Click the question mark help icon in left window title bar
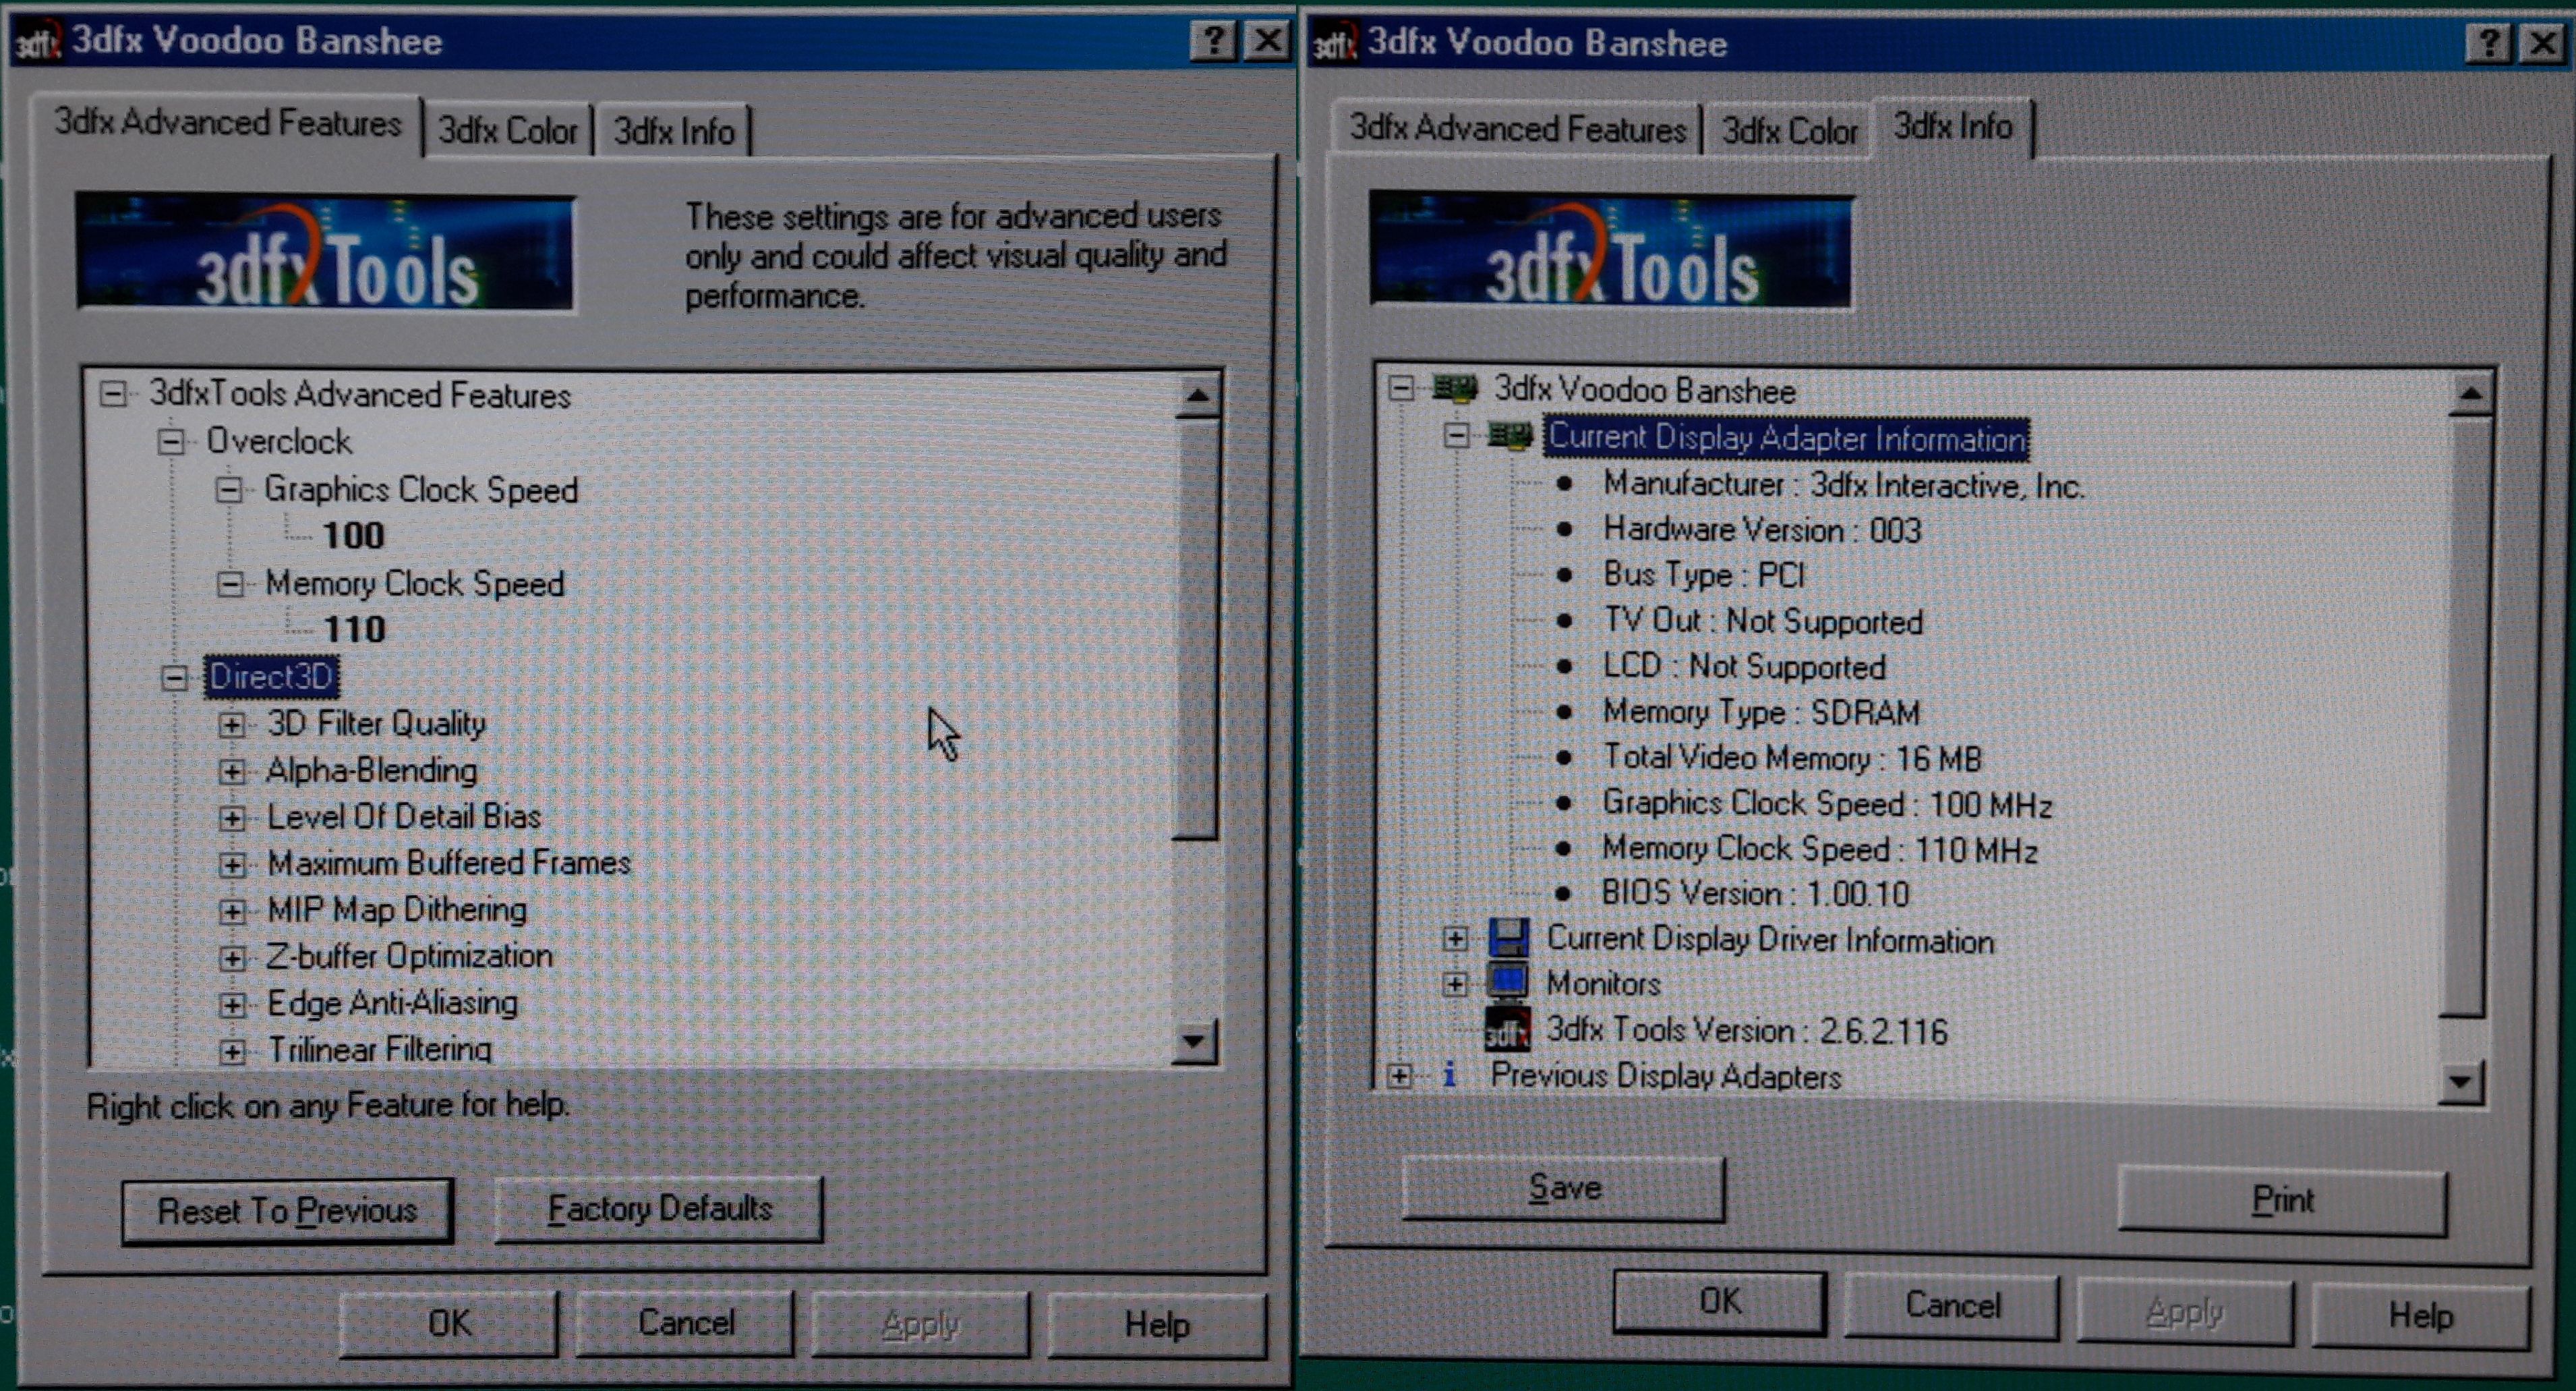Screen dimensions: 2576x1391 pos(1213,41)
